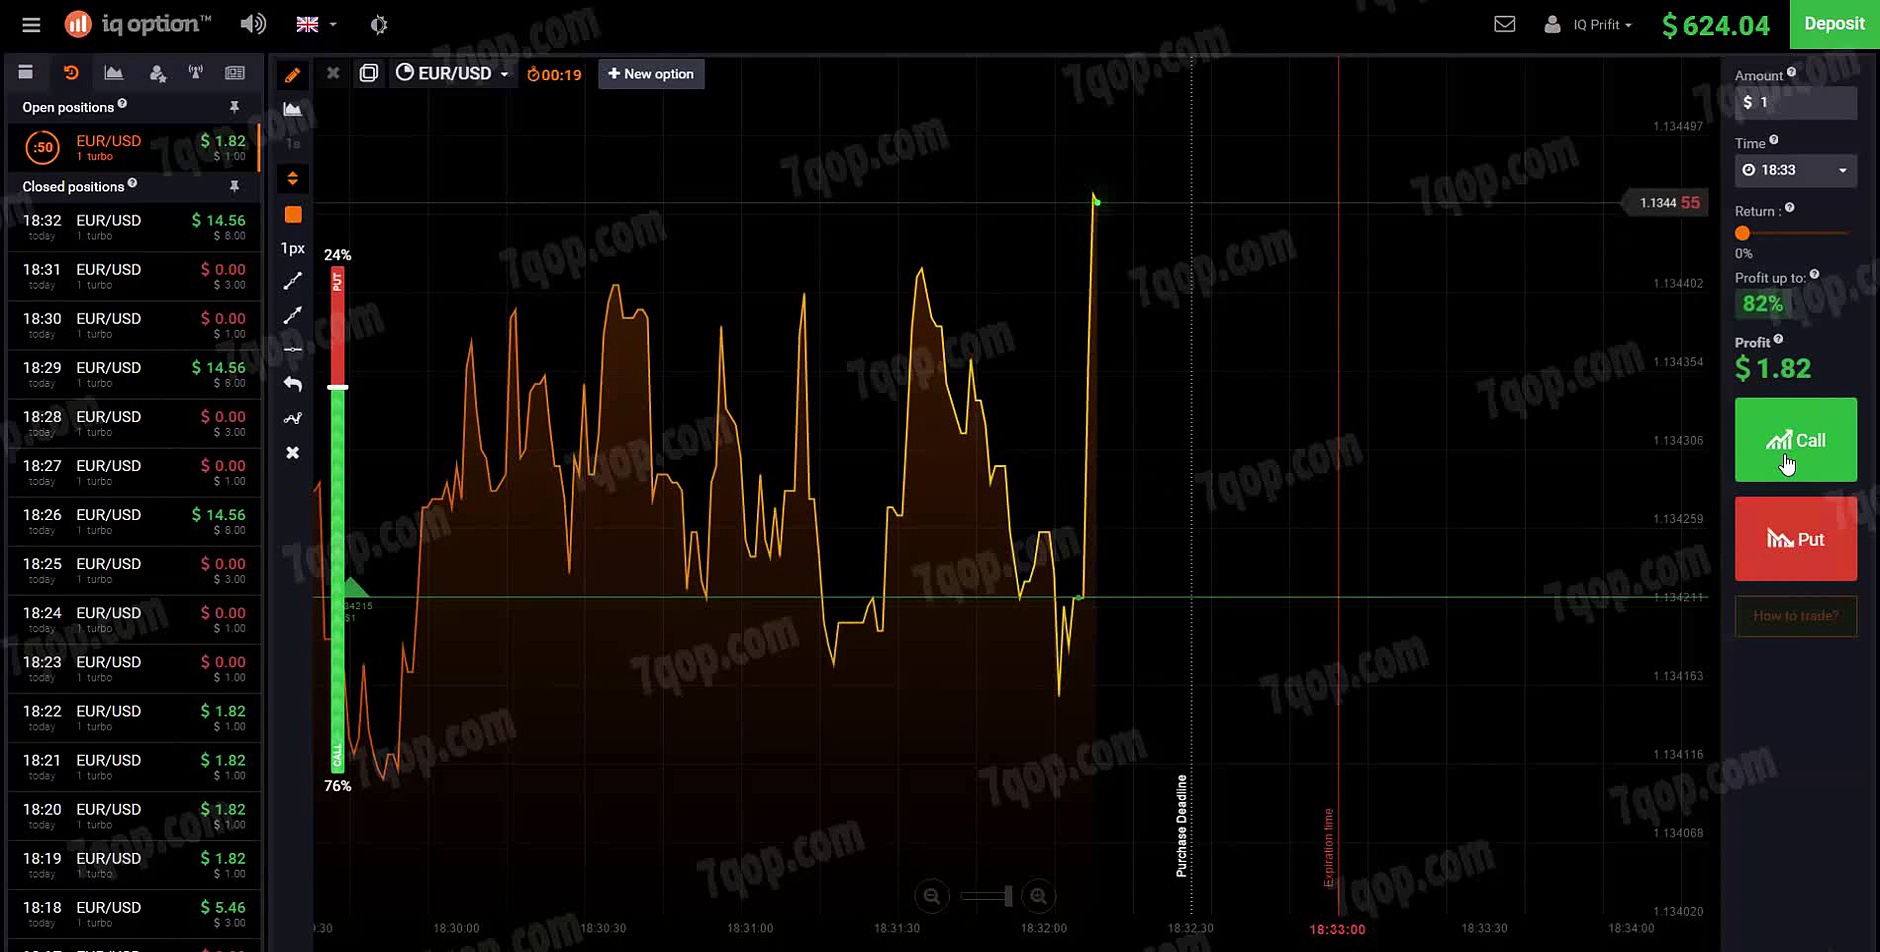Adjust the chart zoom slider

tap(986, 896)
